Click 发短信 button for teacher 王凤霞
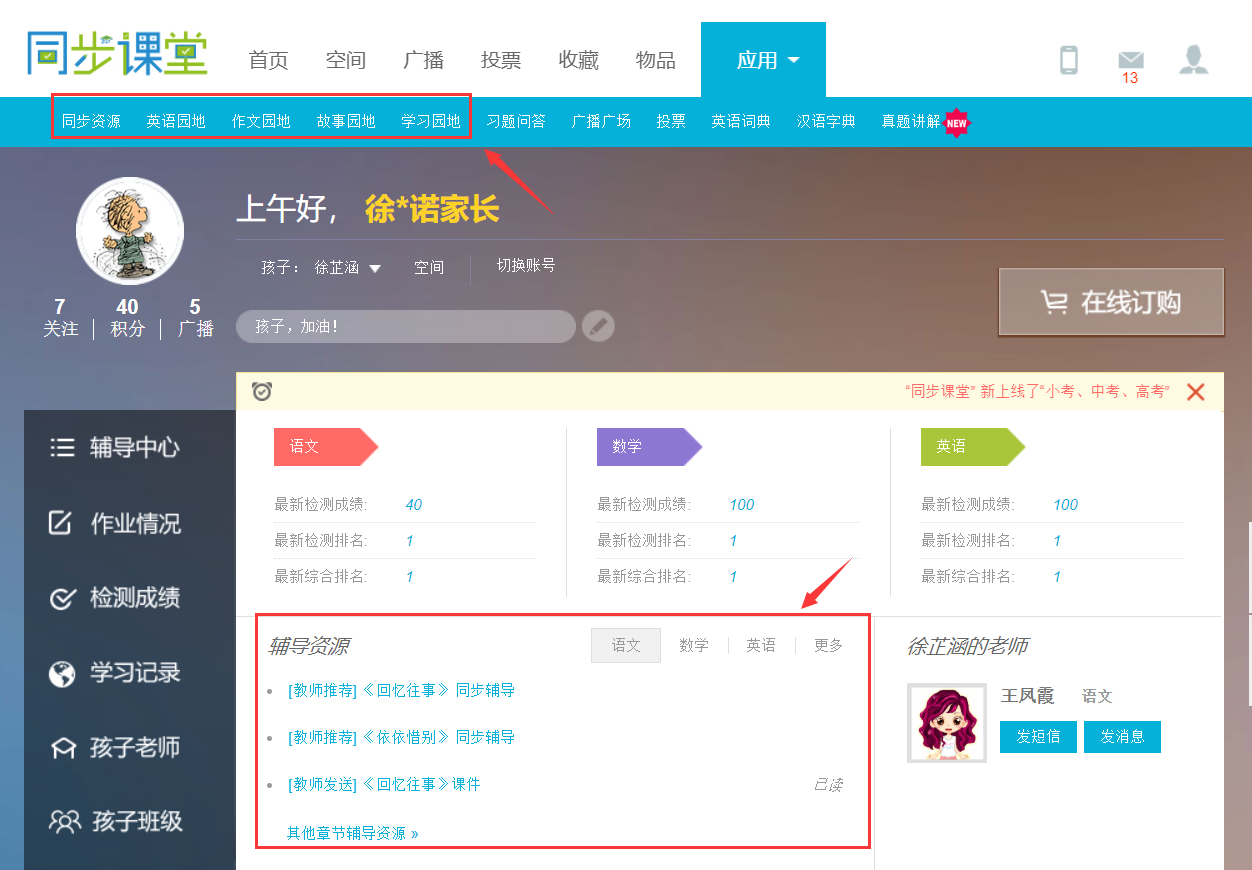Image resolution: width=1252 pixels, height=870 pixels. tap(1038, 736)
